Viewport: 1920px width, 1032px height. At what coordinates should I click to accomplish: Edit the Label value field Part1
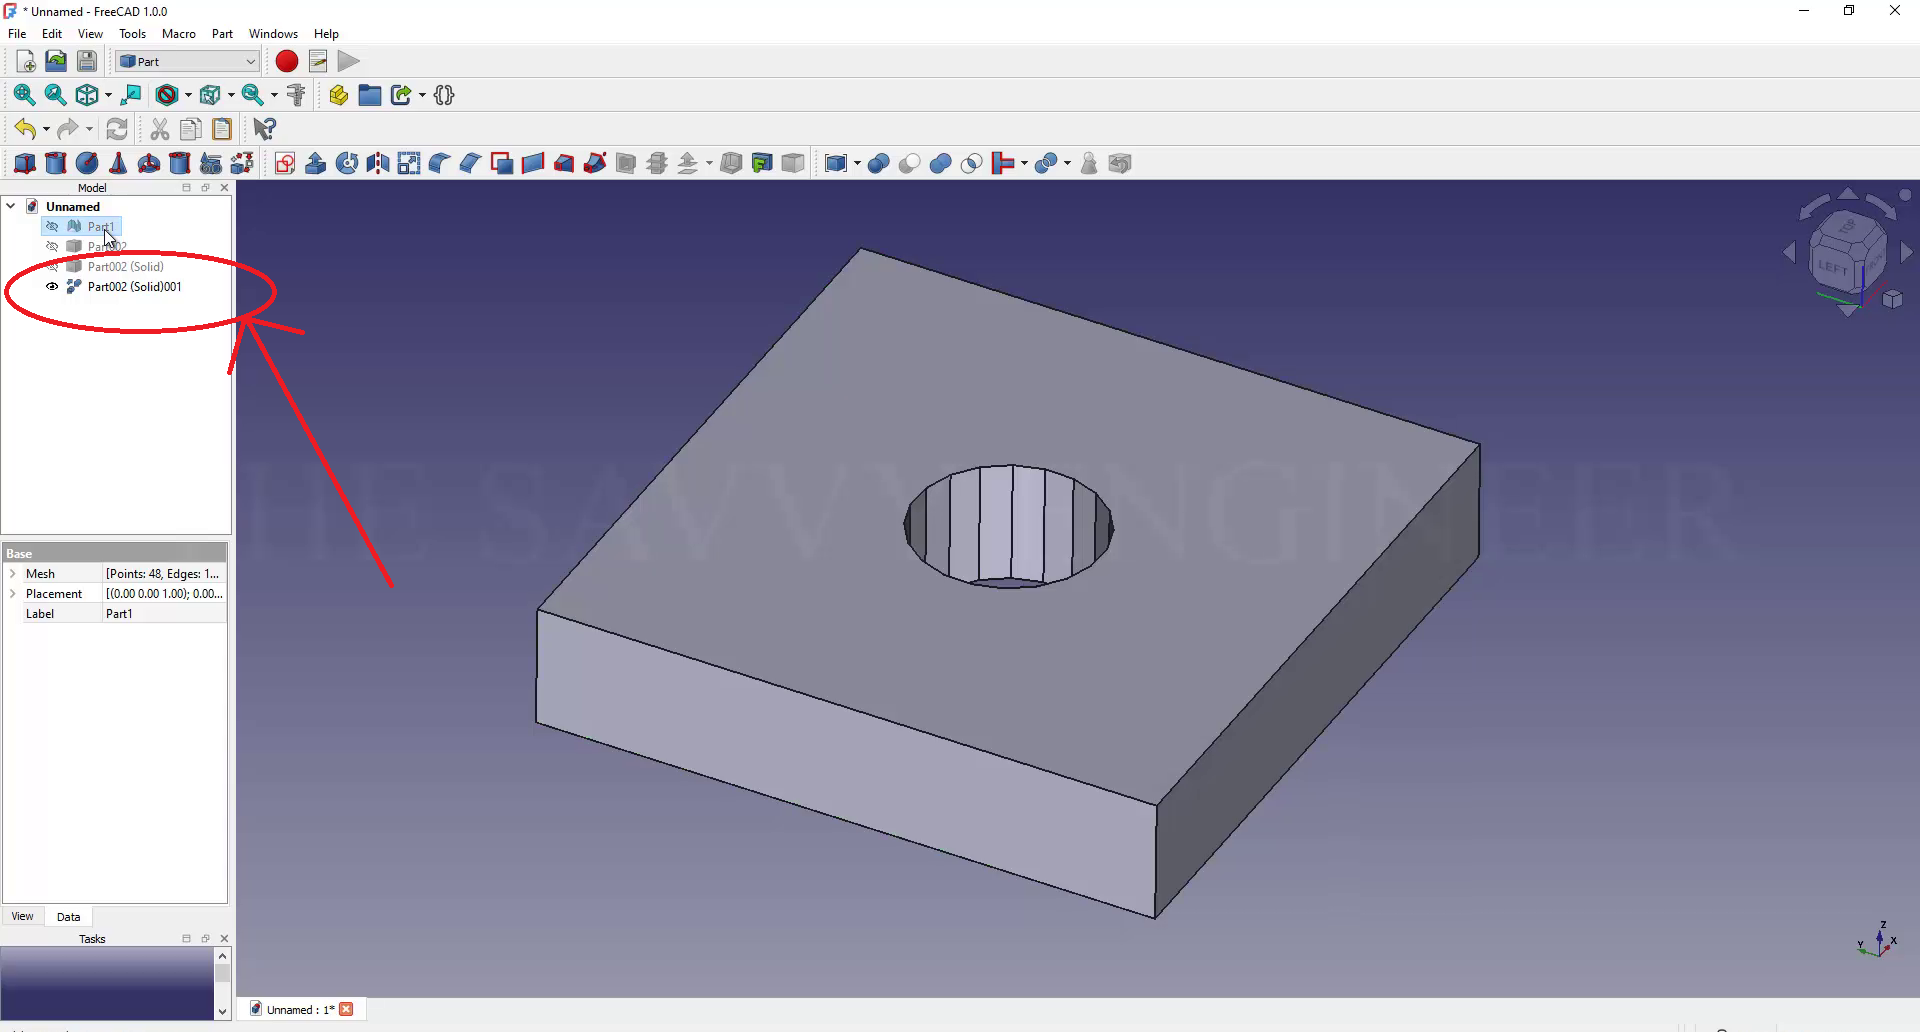164,614
